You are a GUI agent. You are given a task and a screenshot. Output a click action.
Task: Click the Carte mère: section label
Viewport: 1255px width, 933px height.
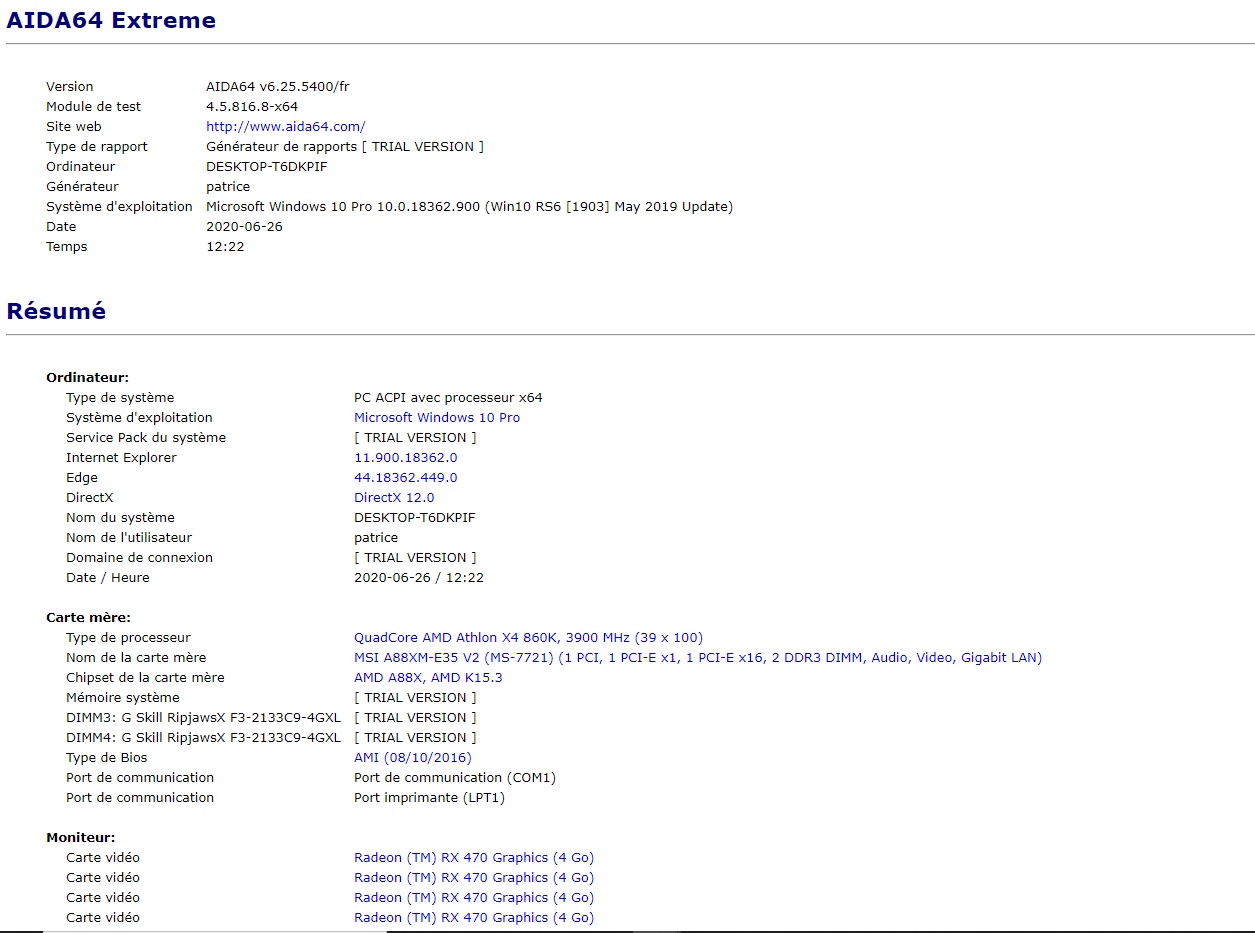[88, 618]
